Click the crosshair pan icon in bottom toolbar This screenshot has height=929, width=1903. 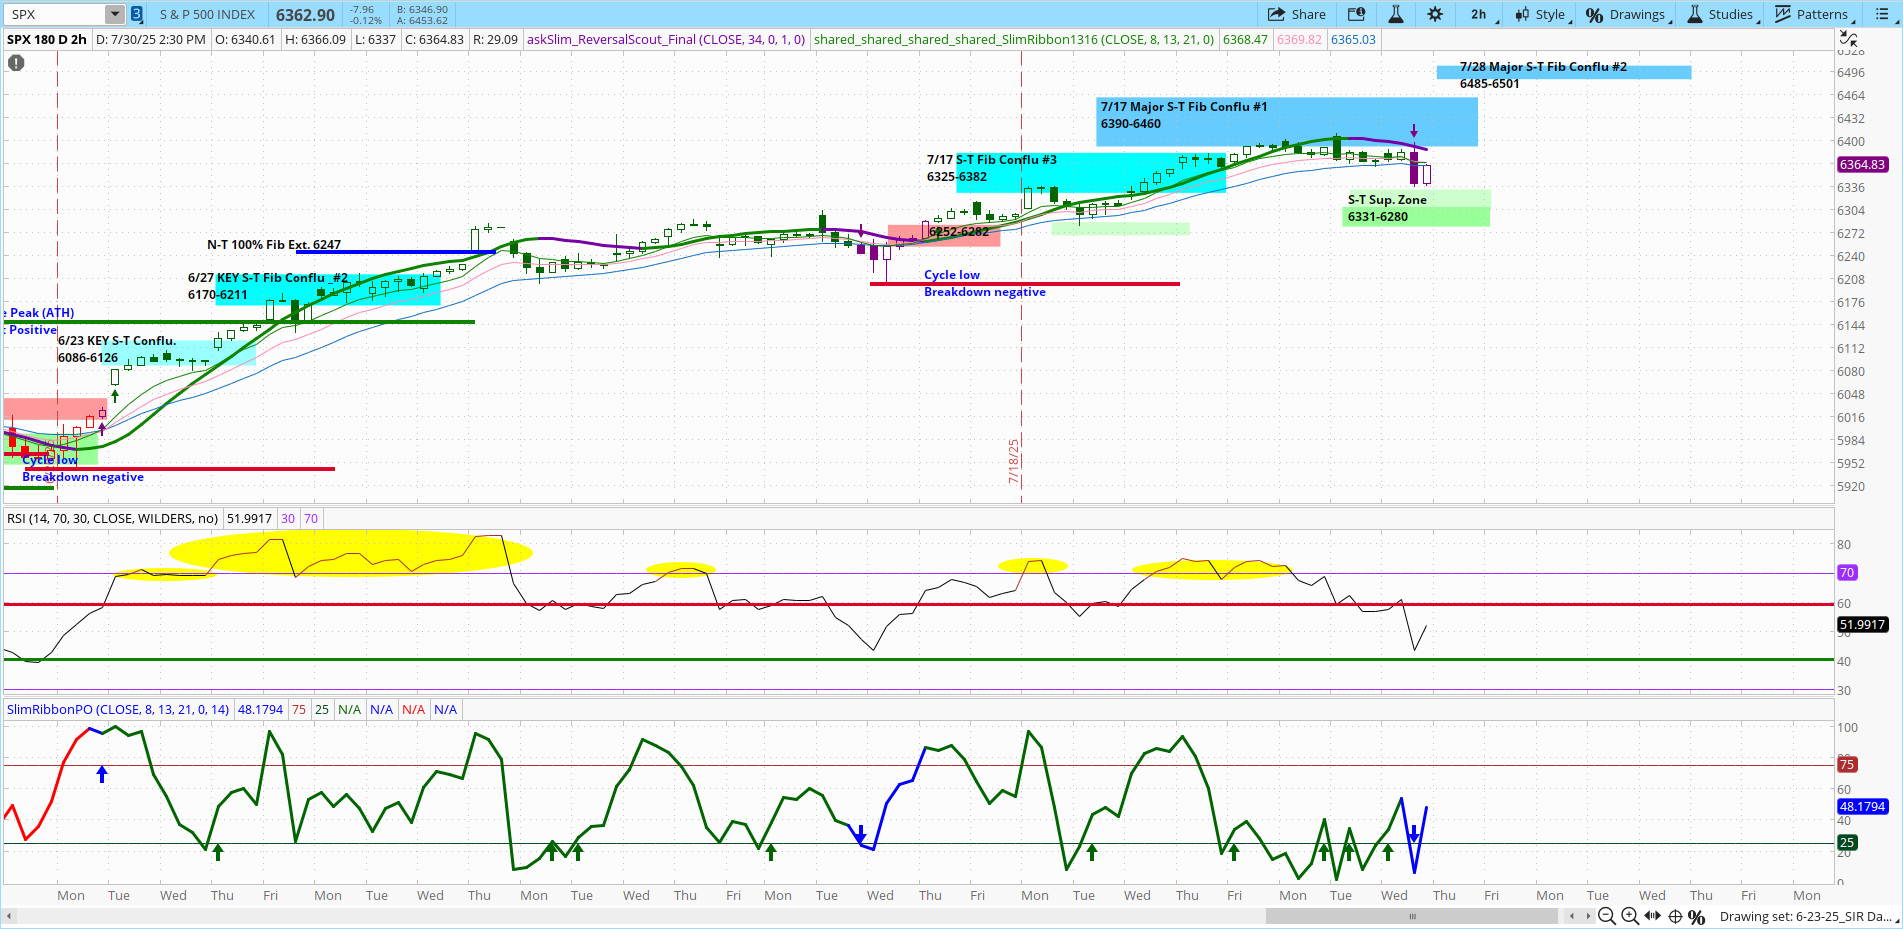1675,916
